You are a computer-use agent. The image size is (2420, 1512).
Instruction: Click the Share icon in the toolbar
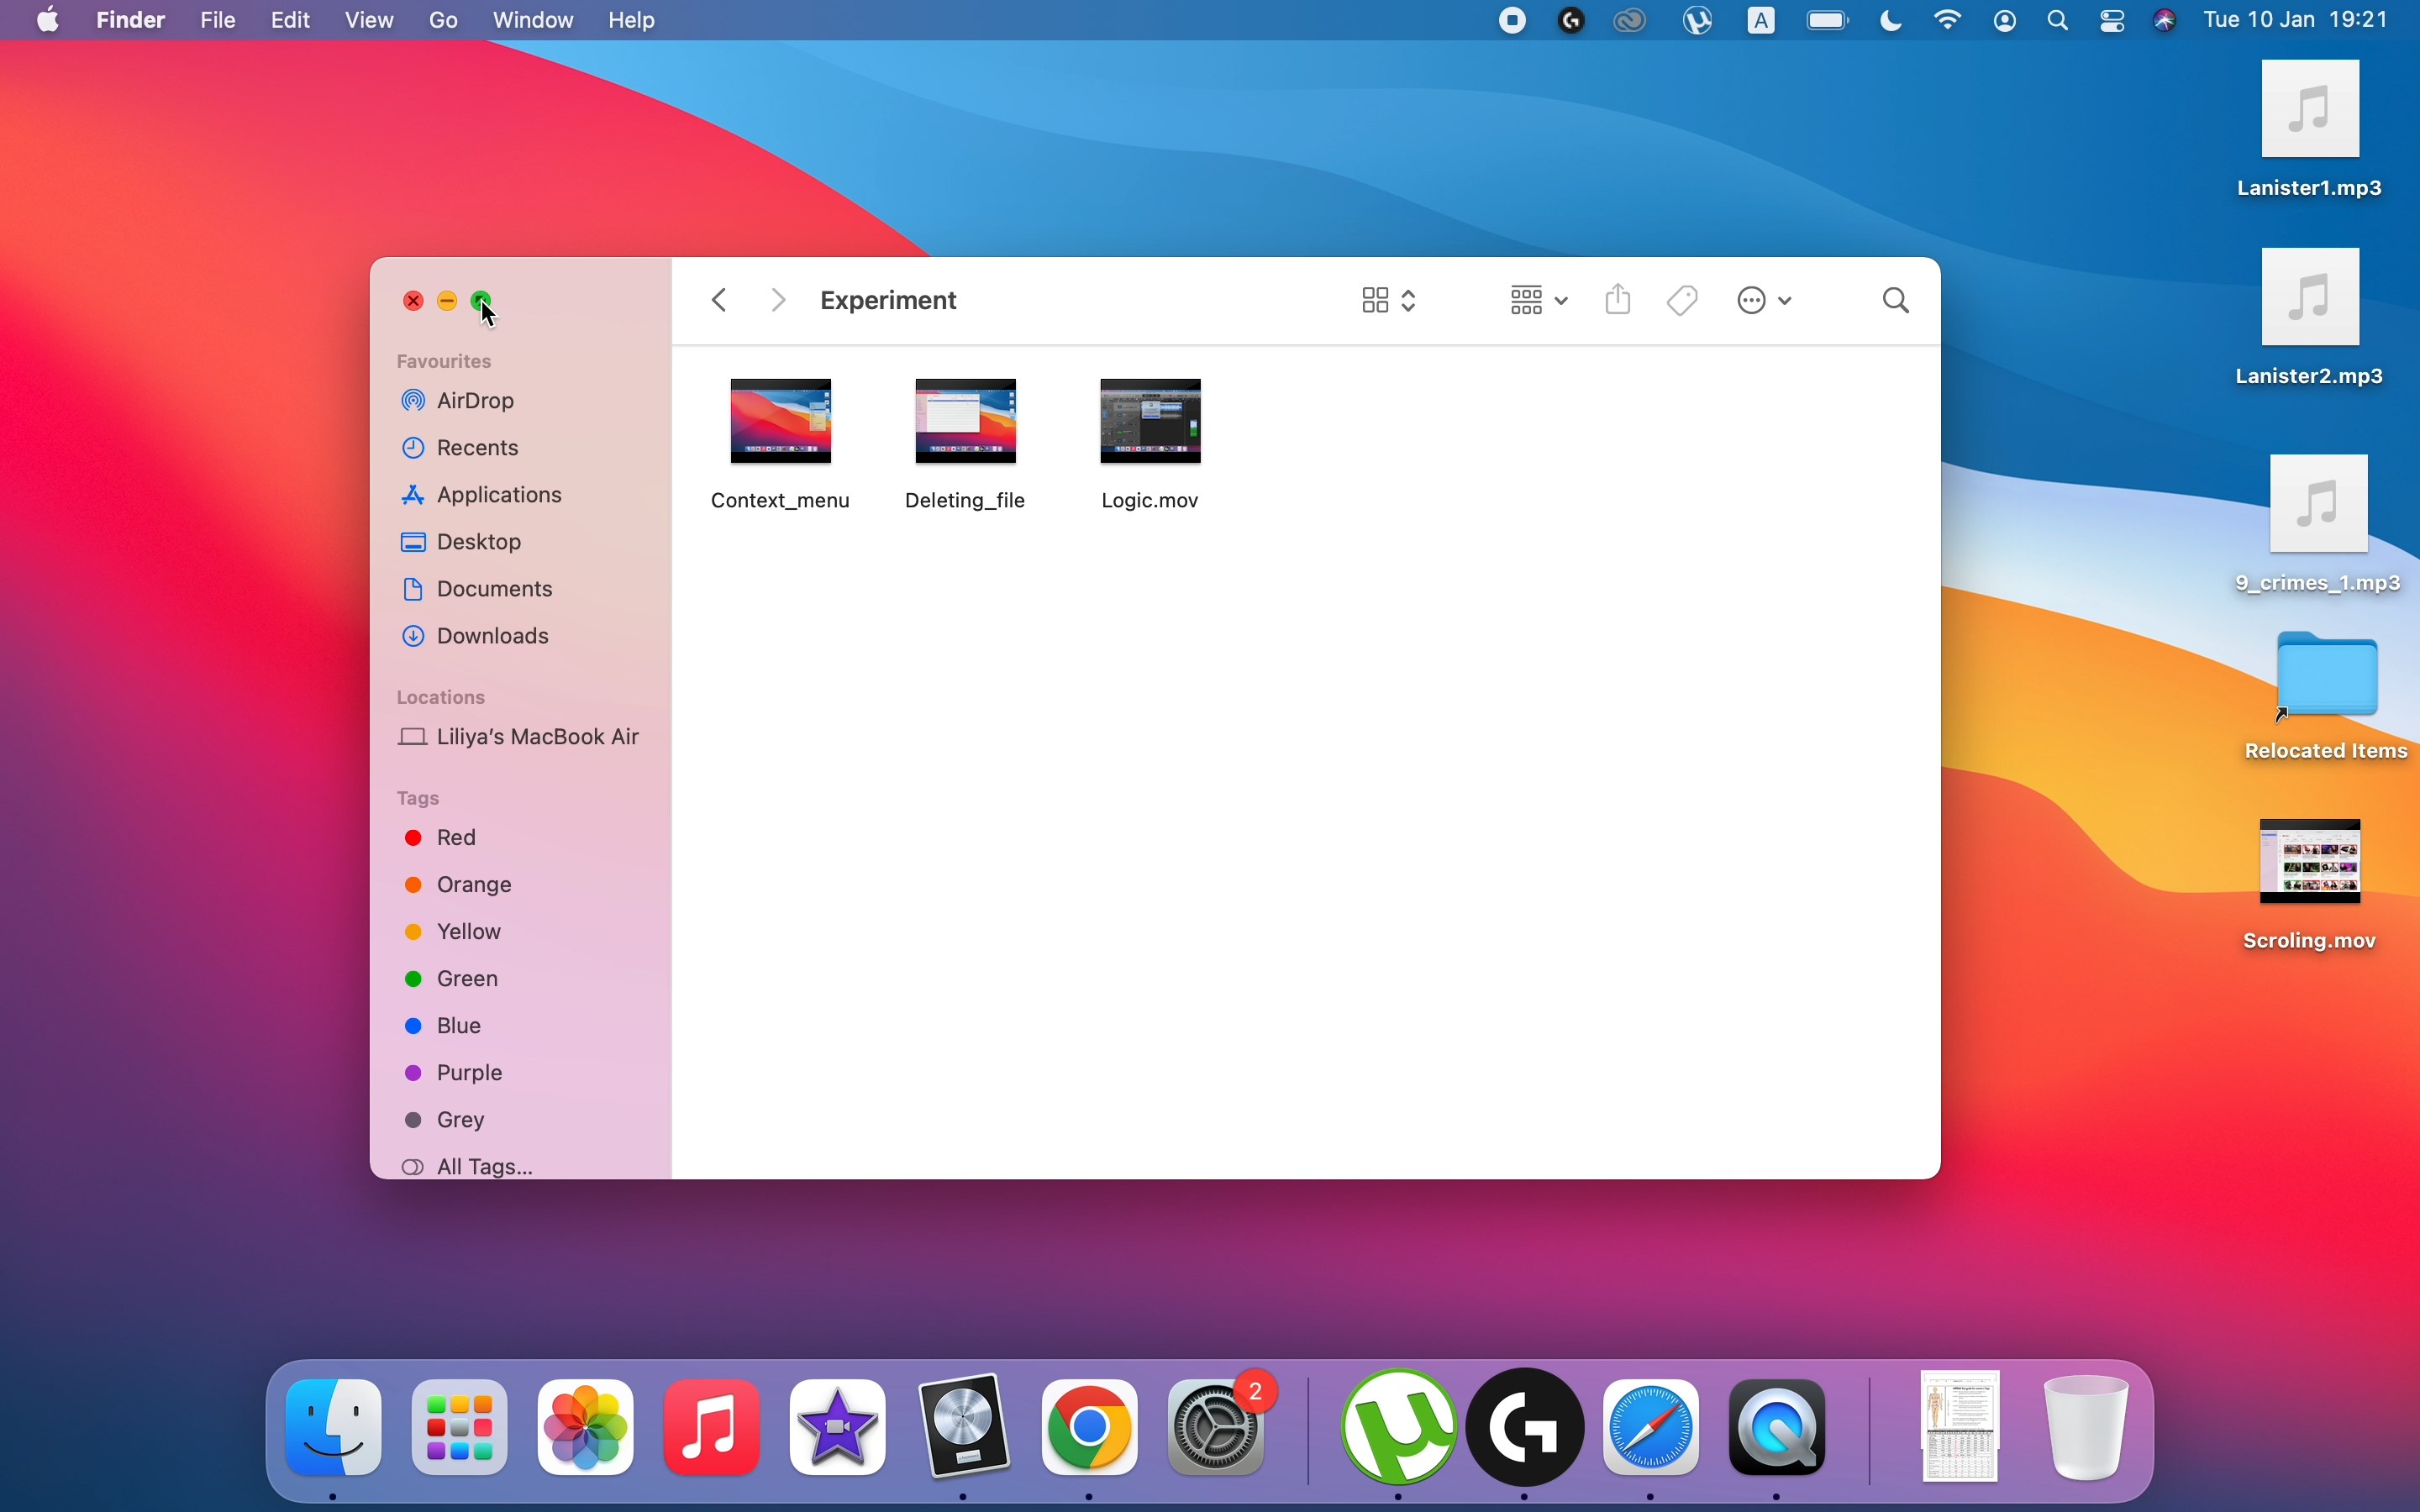click(x=1620, y=299)
